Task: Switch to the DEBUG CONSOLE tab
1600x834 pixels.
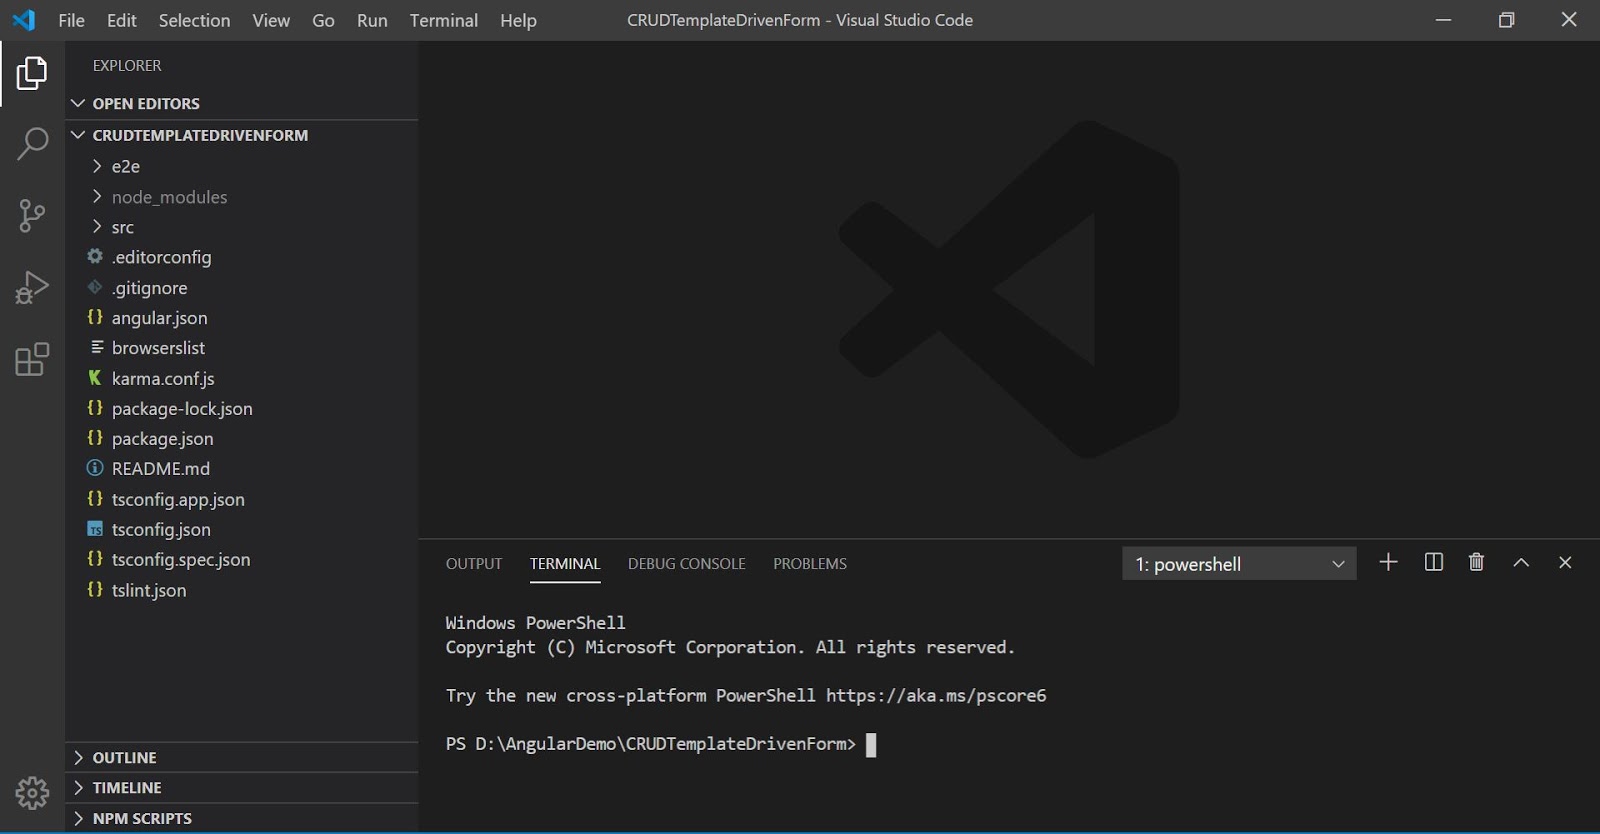Action: click(687, 564)
